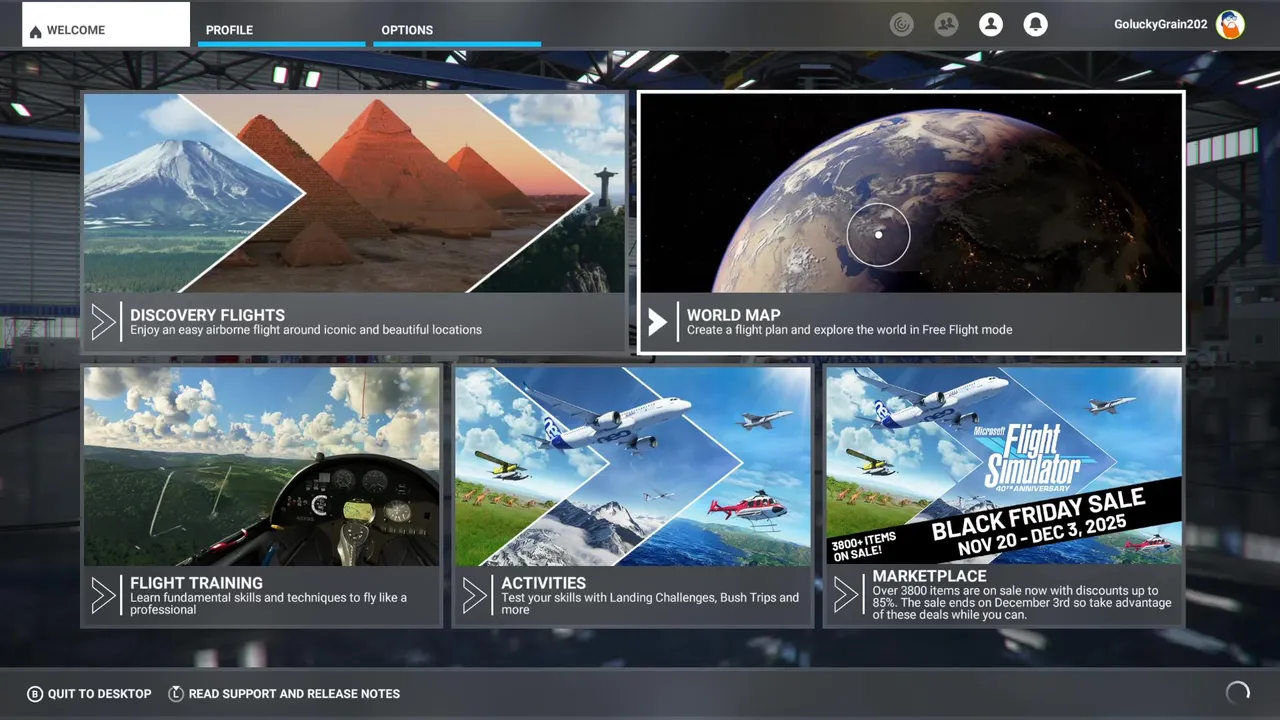Screen dimensions: 1280x720
Task: Click the World Map play arrow
Action: 657,322
